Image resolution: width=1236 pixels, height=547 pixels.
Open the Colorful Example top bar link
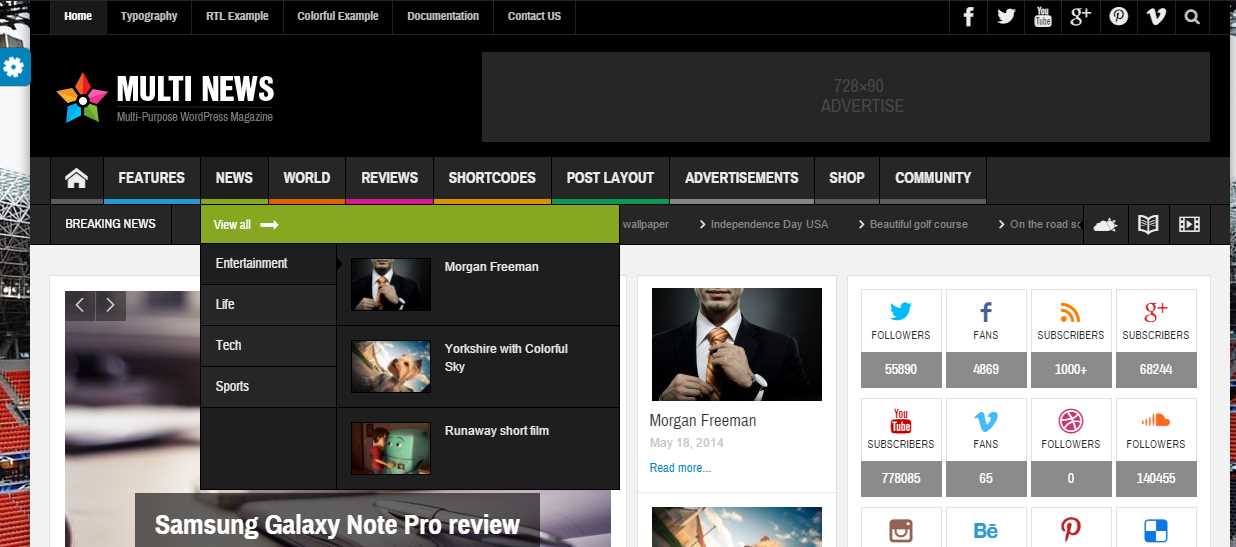point(338,16)
